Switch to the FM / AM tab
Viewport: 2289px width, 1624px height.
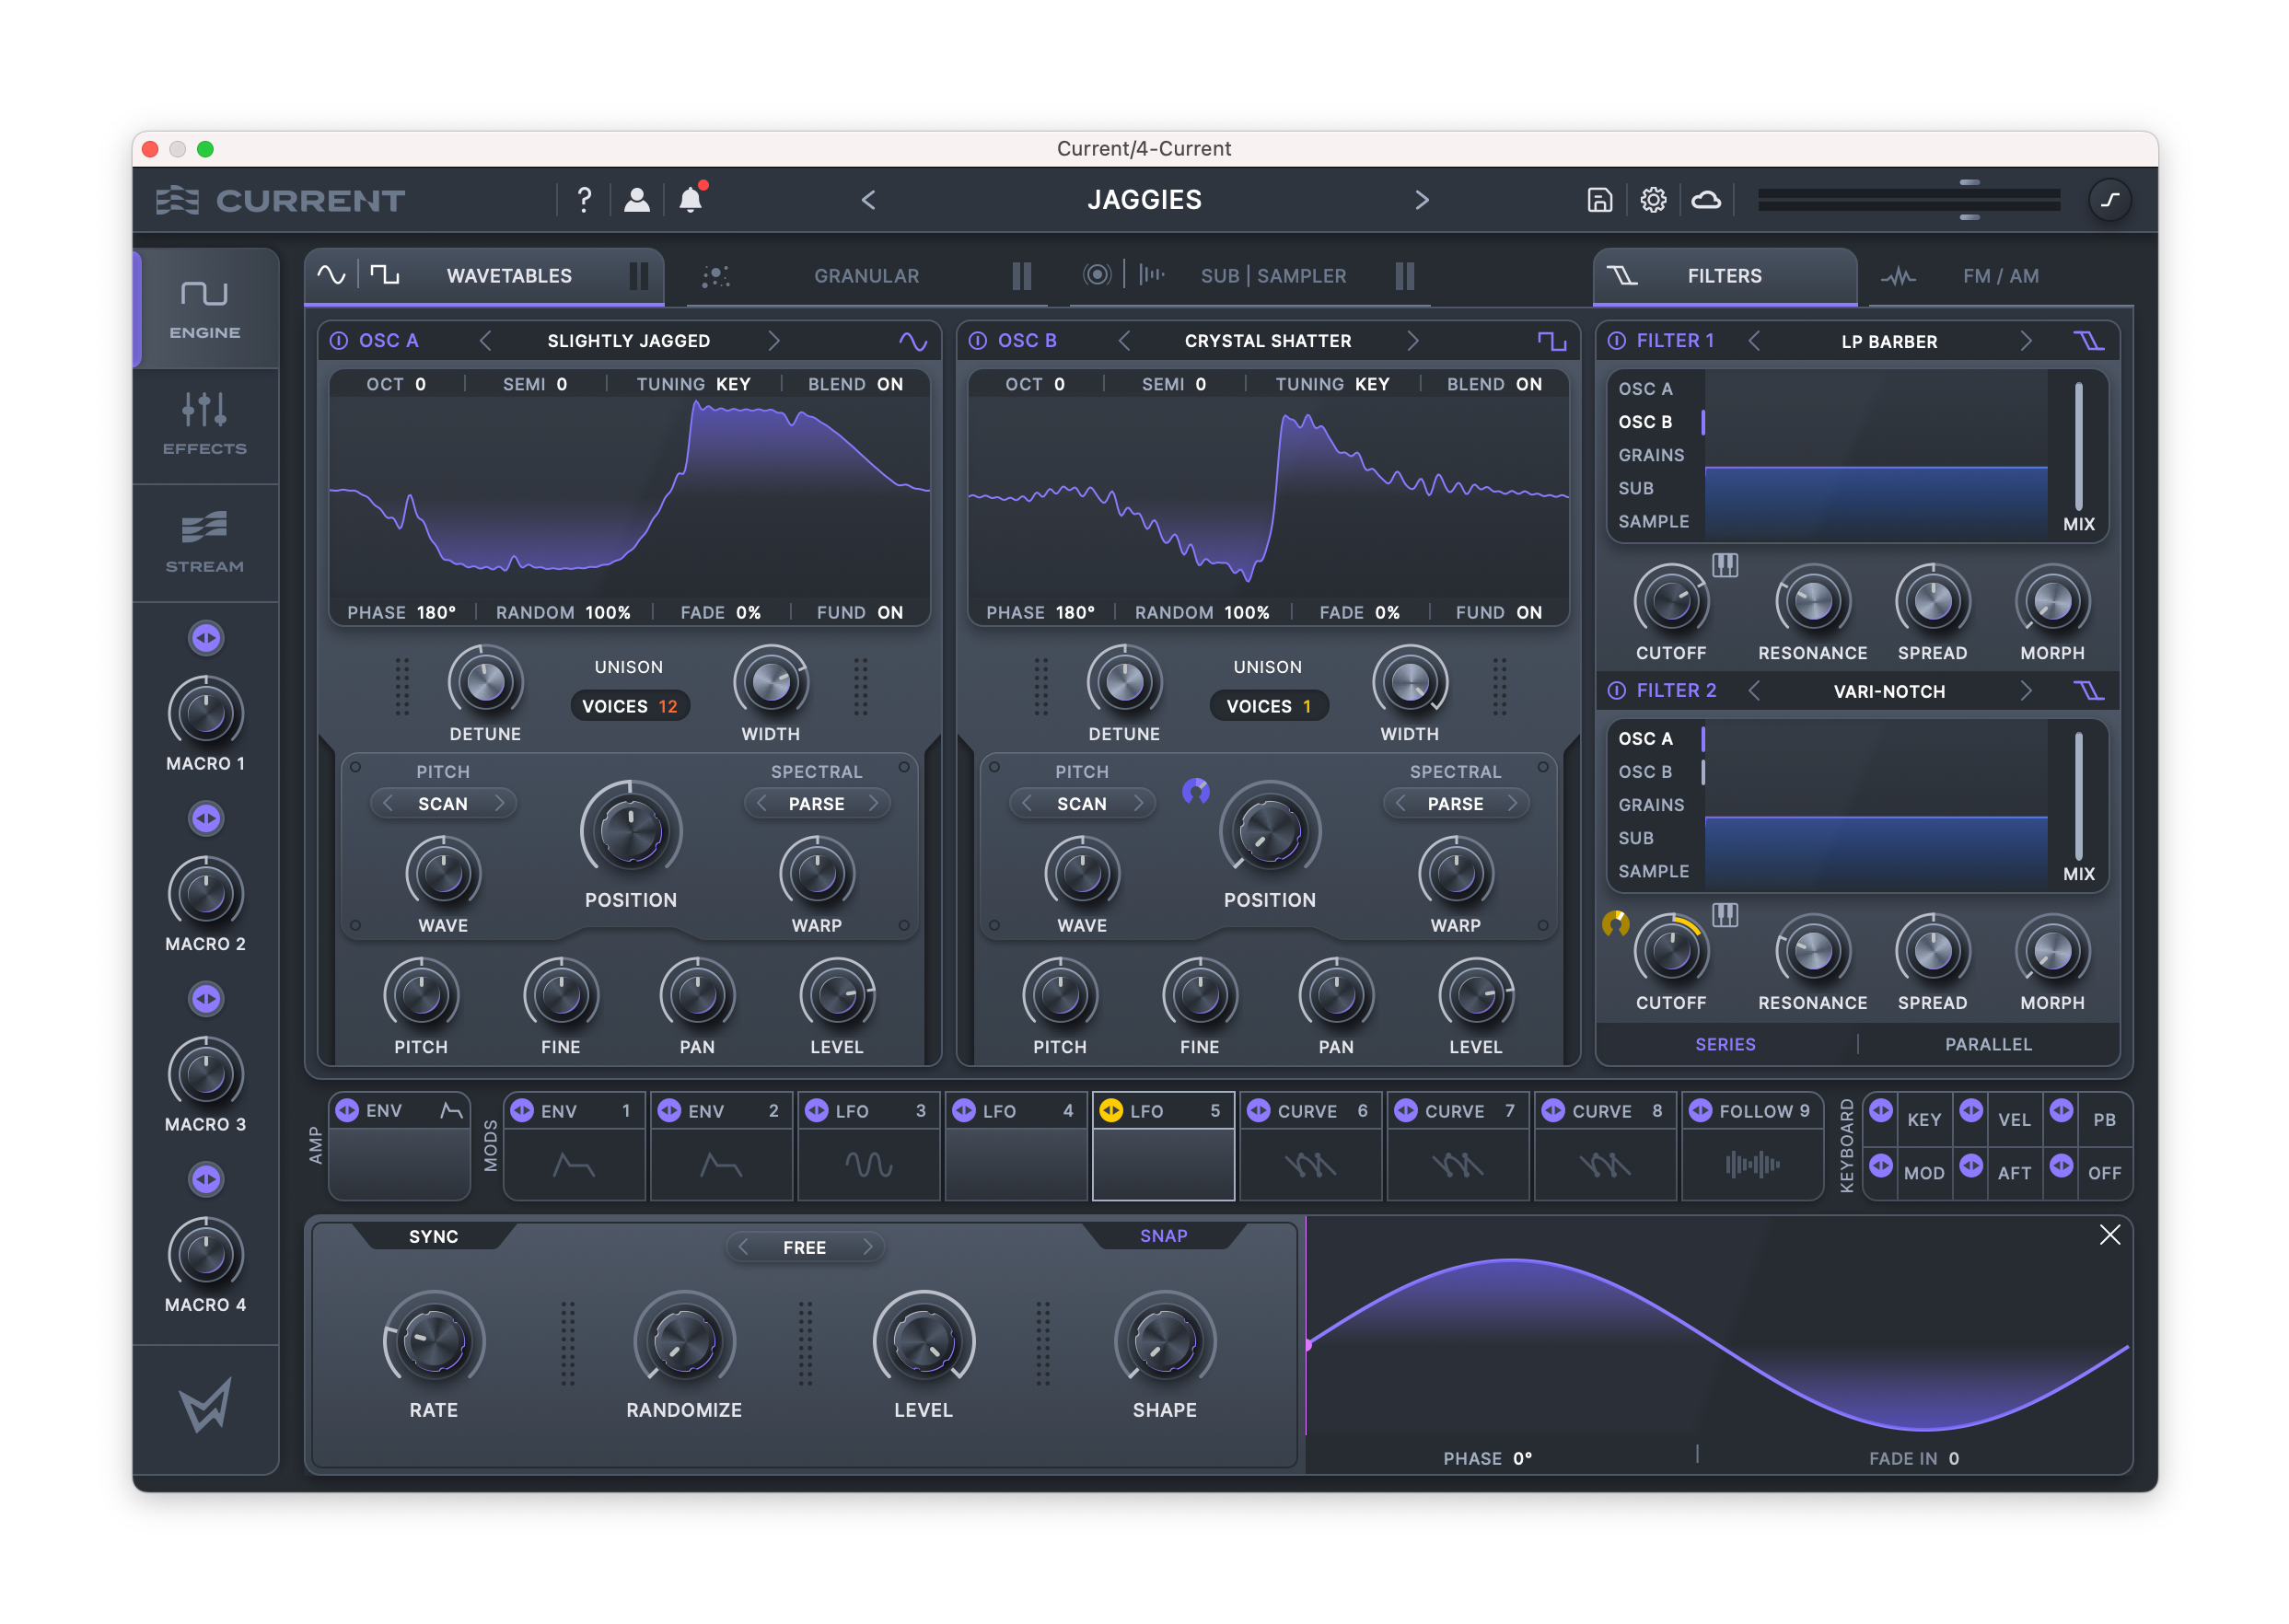point(1999,276)
